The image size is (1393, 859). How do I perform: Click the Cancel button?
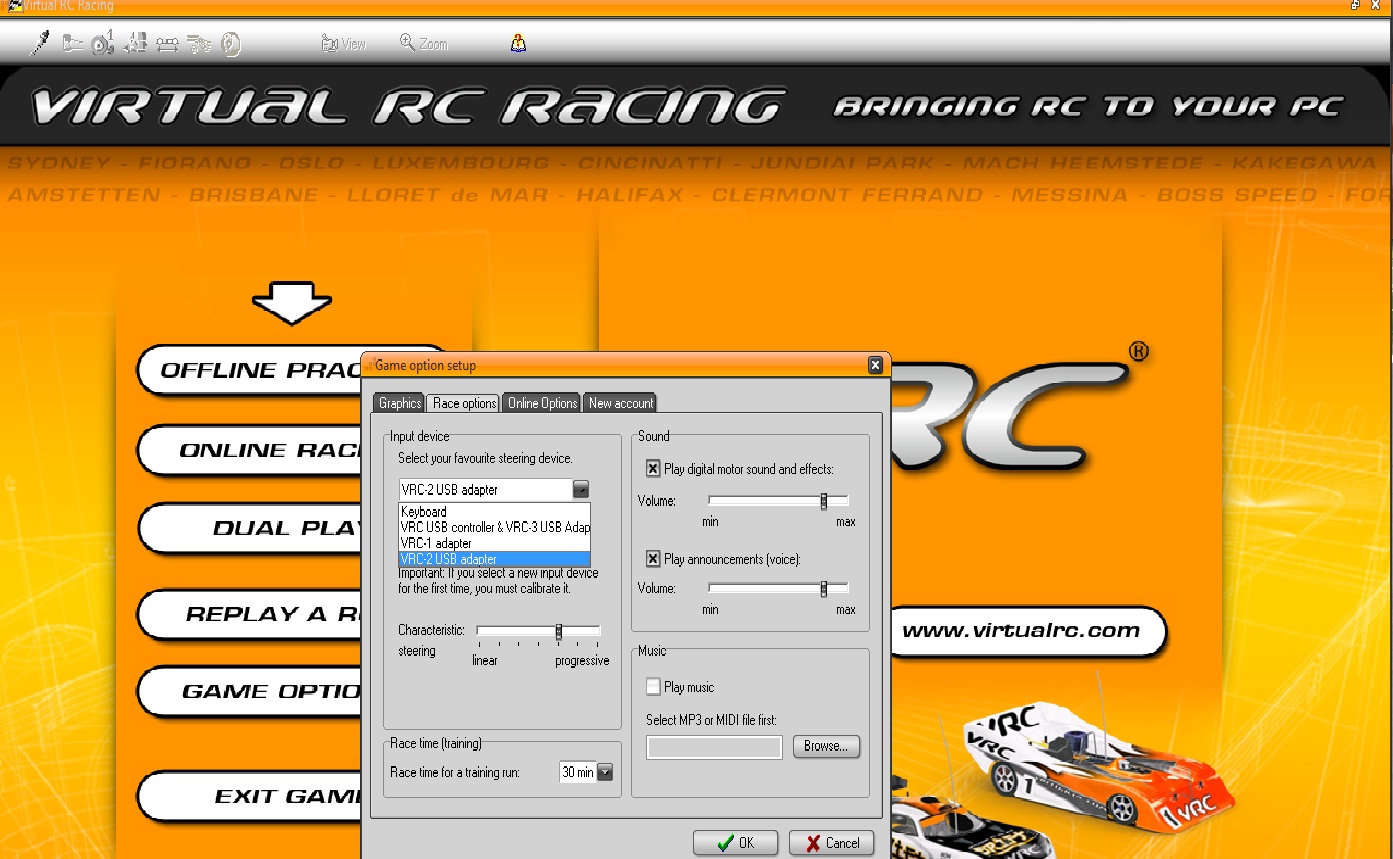coord(831,843)
